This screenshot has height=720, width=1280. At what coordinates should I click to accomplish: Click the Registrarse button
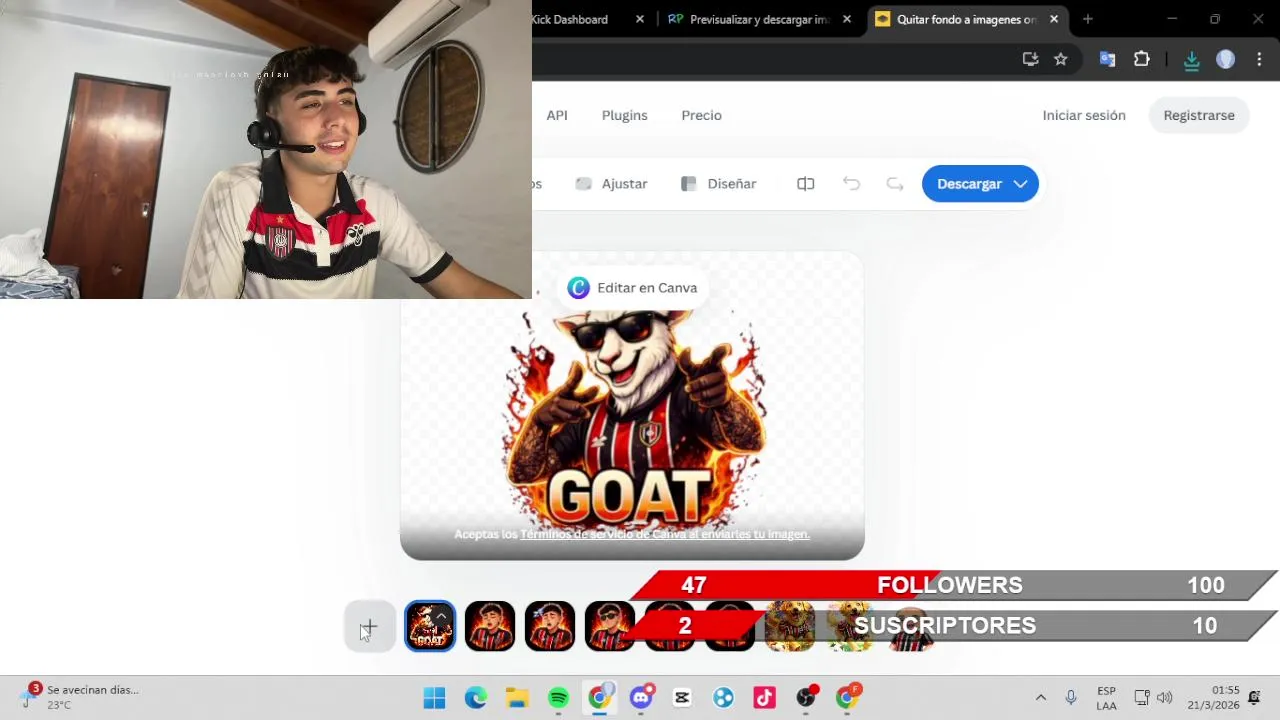pyautogui.click(x=1199, y=115)
